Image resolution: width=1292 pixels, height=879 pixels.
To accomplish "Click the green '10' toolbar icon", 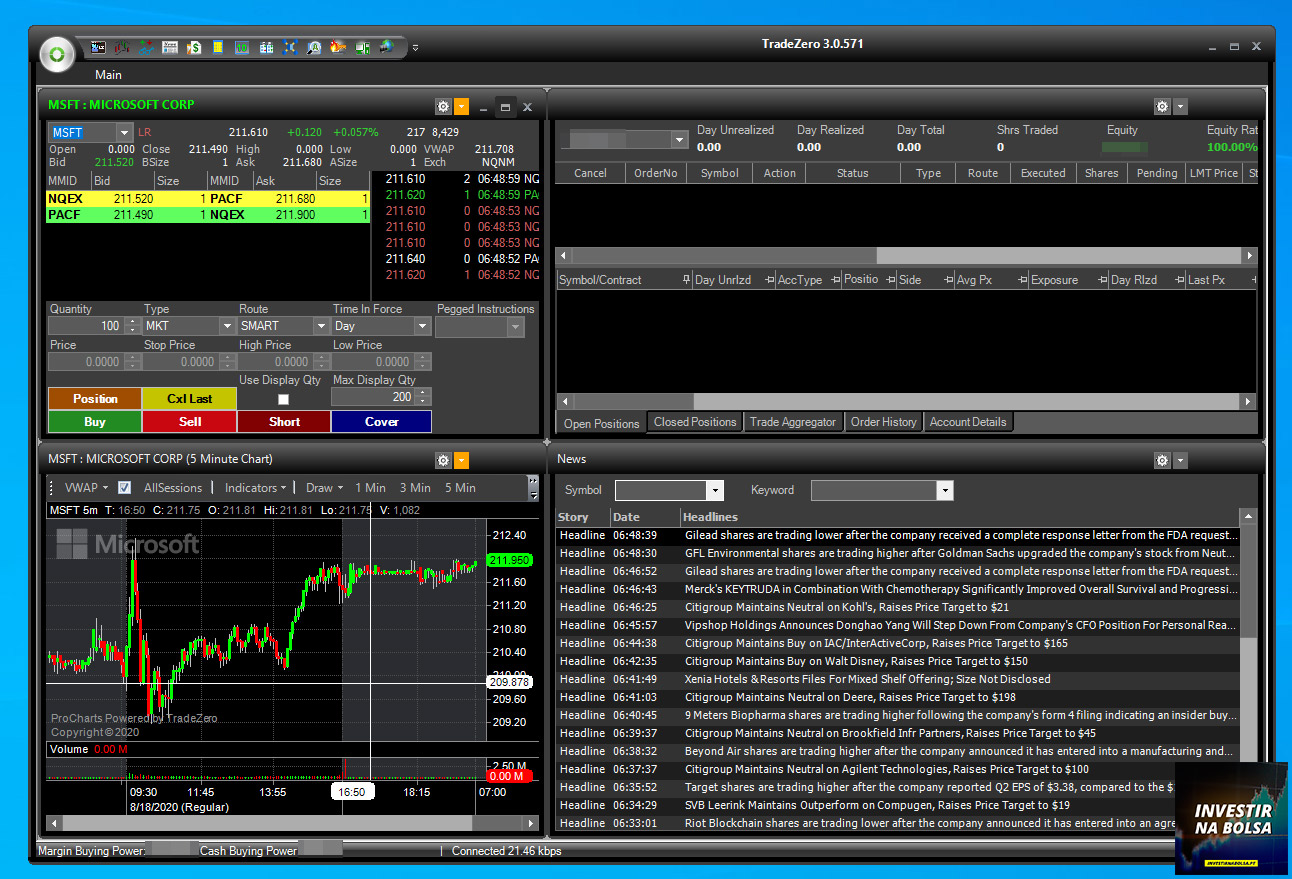I will coord(242,47).
